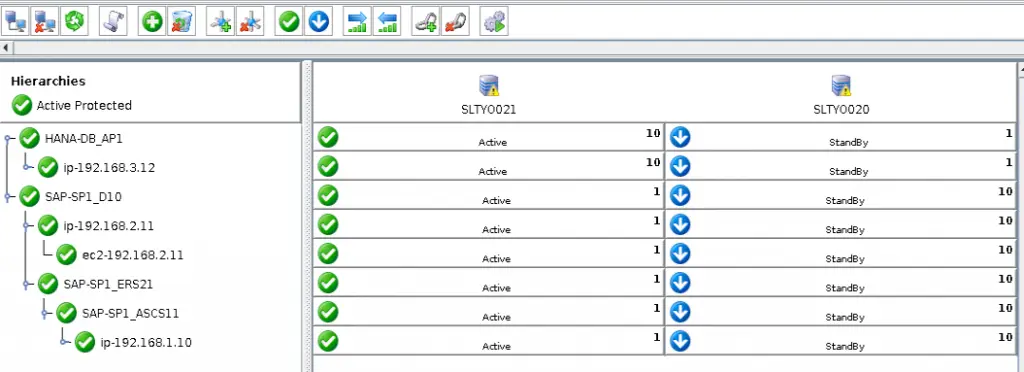Click the blue Out of Service toolbar icon
Image resolution: width=1024 pixels, height=372 pixels.
(x=318, y=22)
